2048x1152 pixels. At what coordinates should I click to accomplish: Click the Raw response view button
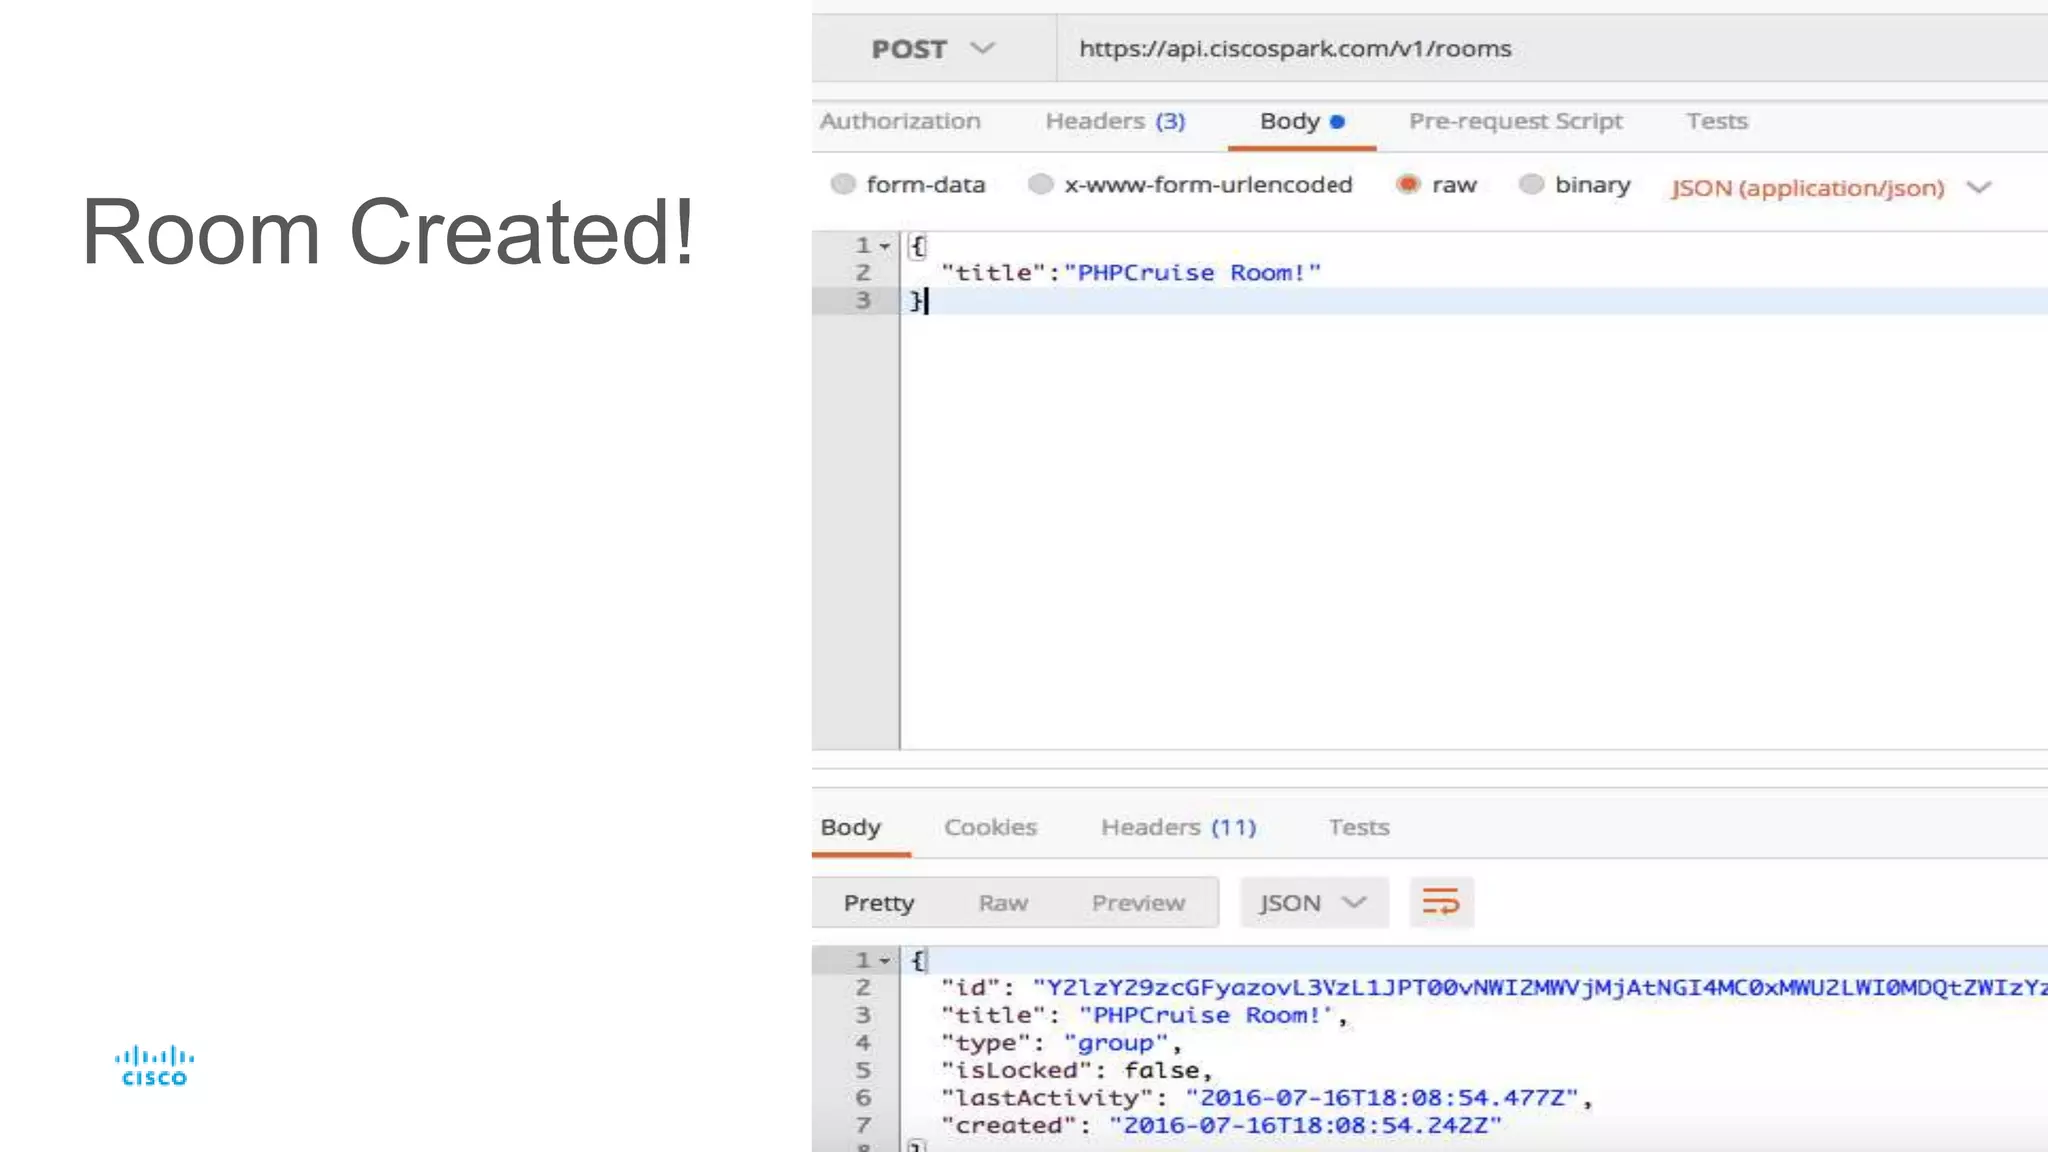1003,903
